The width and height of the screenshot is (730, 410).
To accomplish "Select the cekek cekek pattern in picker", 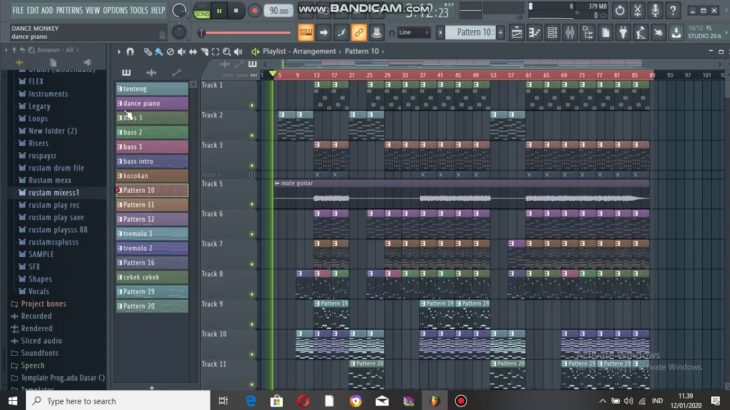I will [152, 277].
